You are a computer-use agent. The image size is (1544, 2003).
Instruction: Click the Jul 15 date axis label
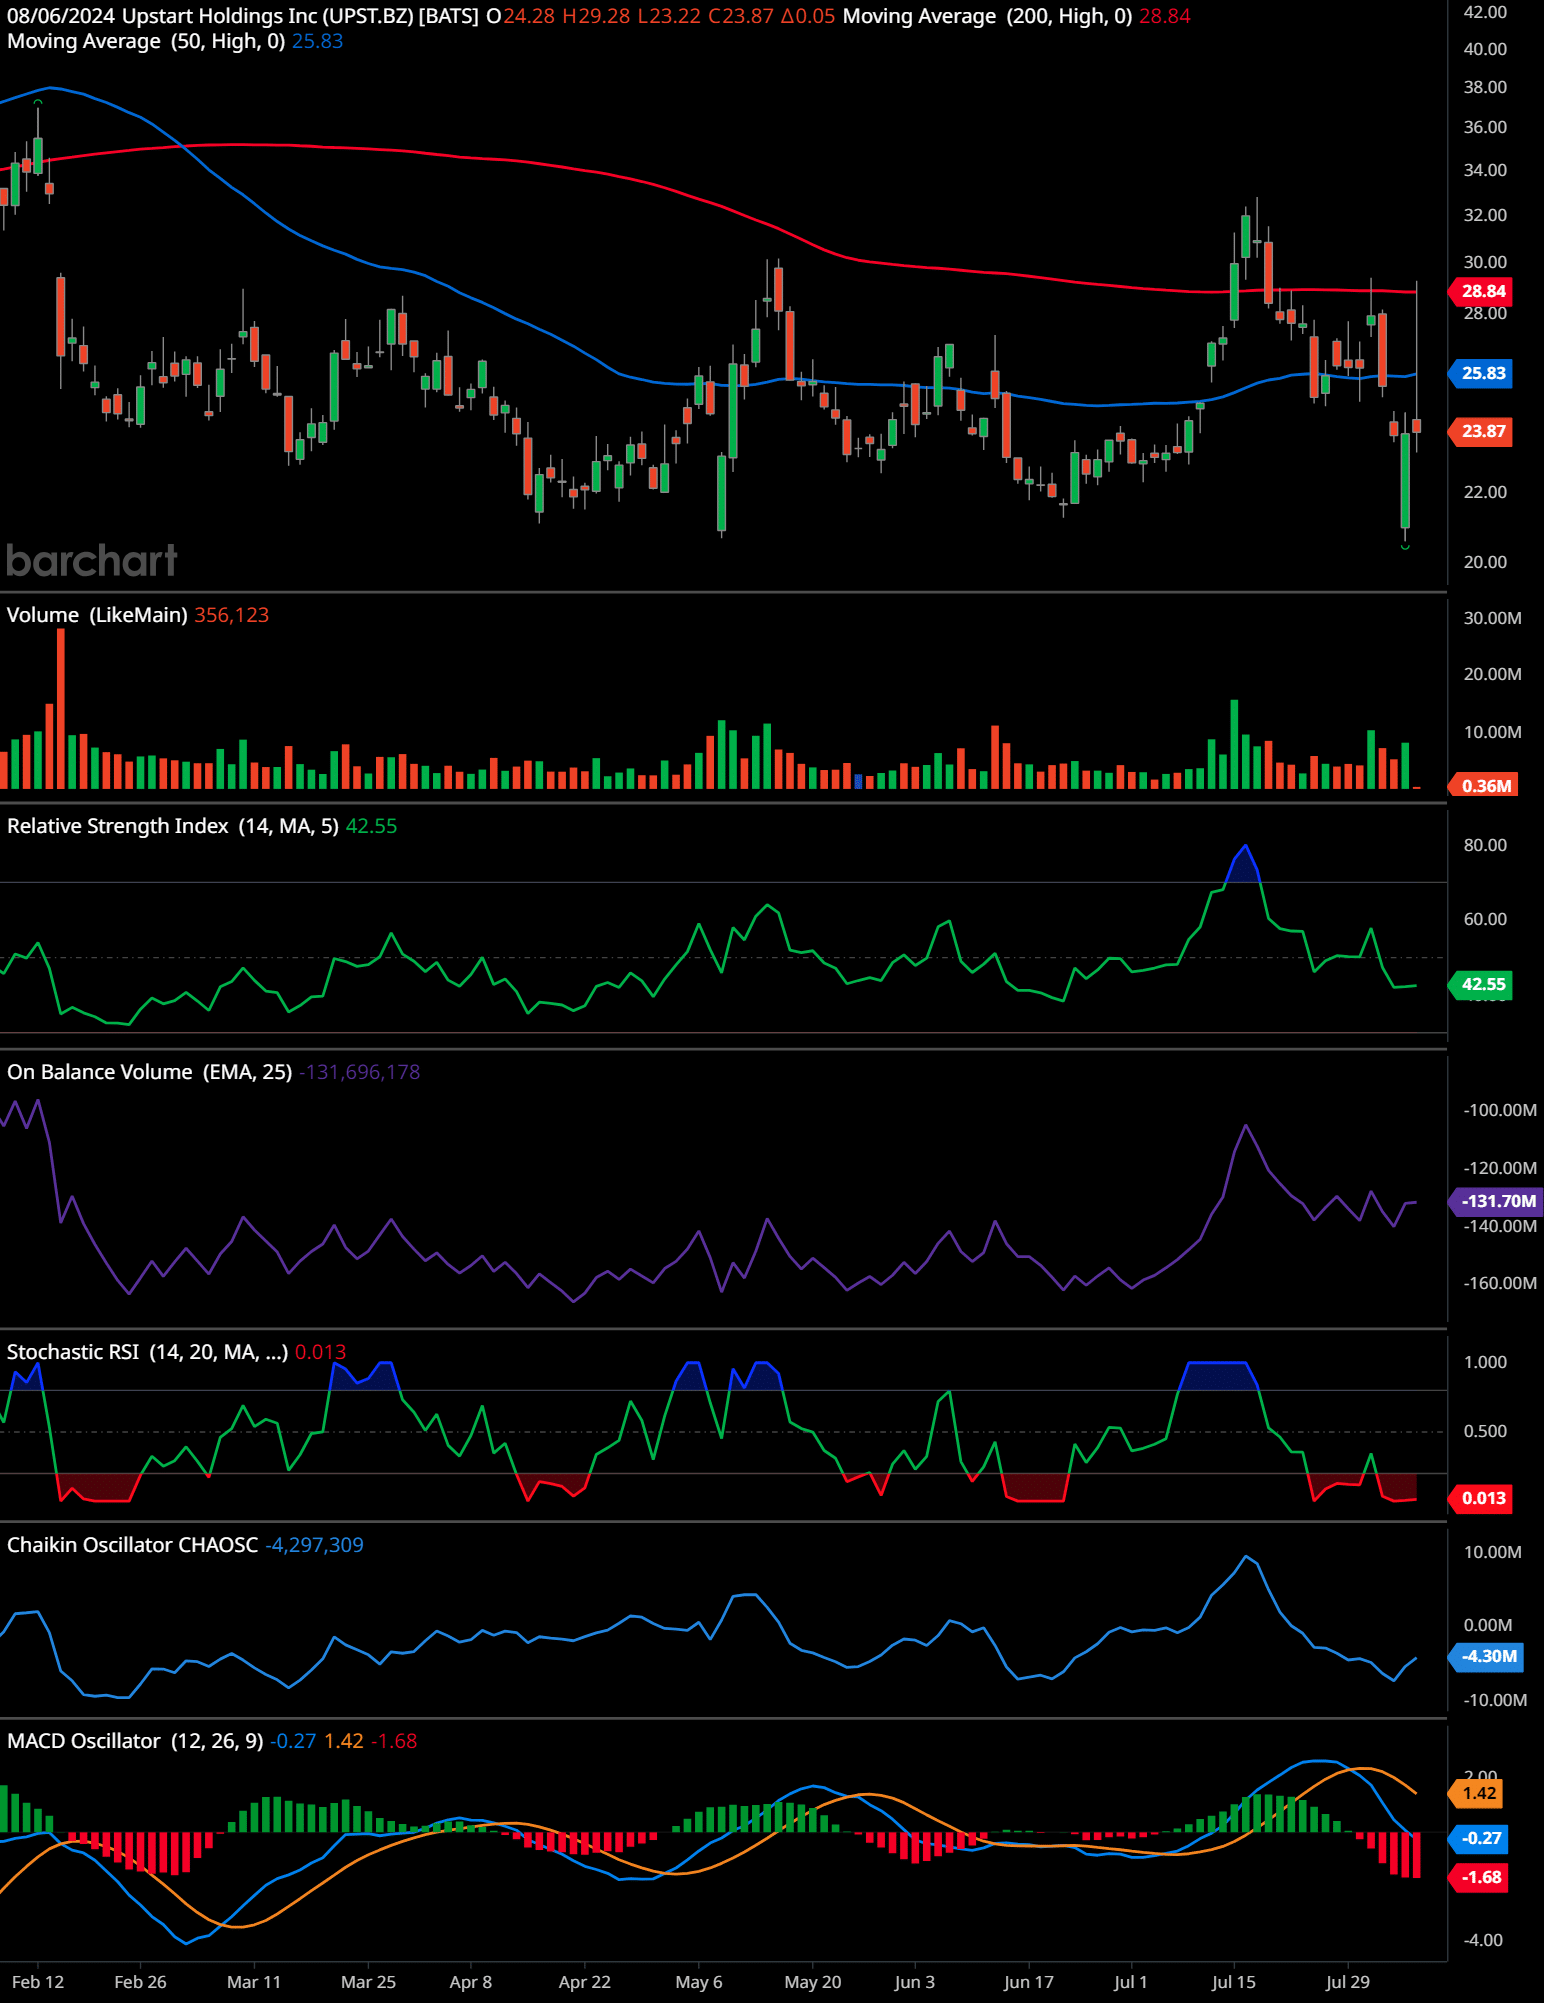point(1233,1982)
